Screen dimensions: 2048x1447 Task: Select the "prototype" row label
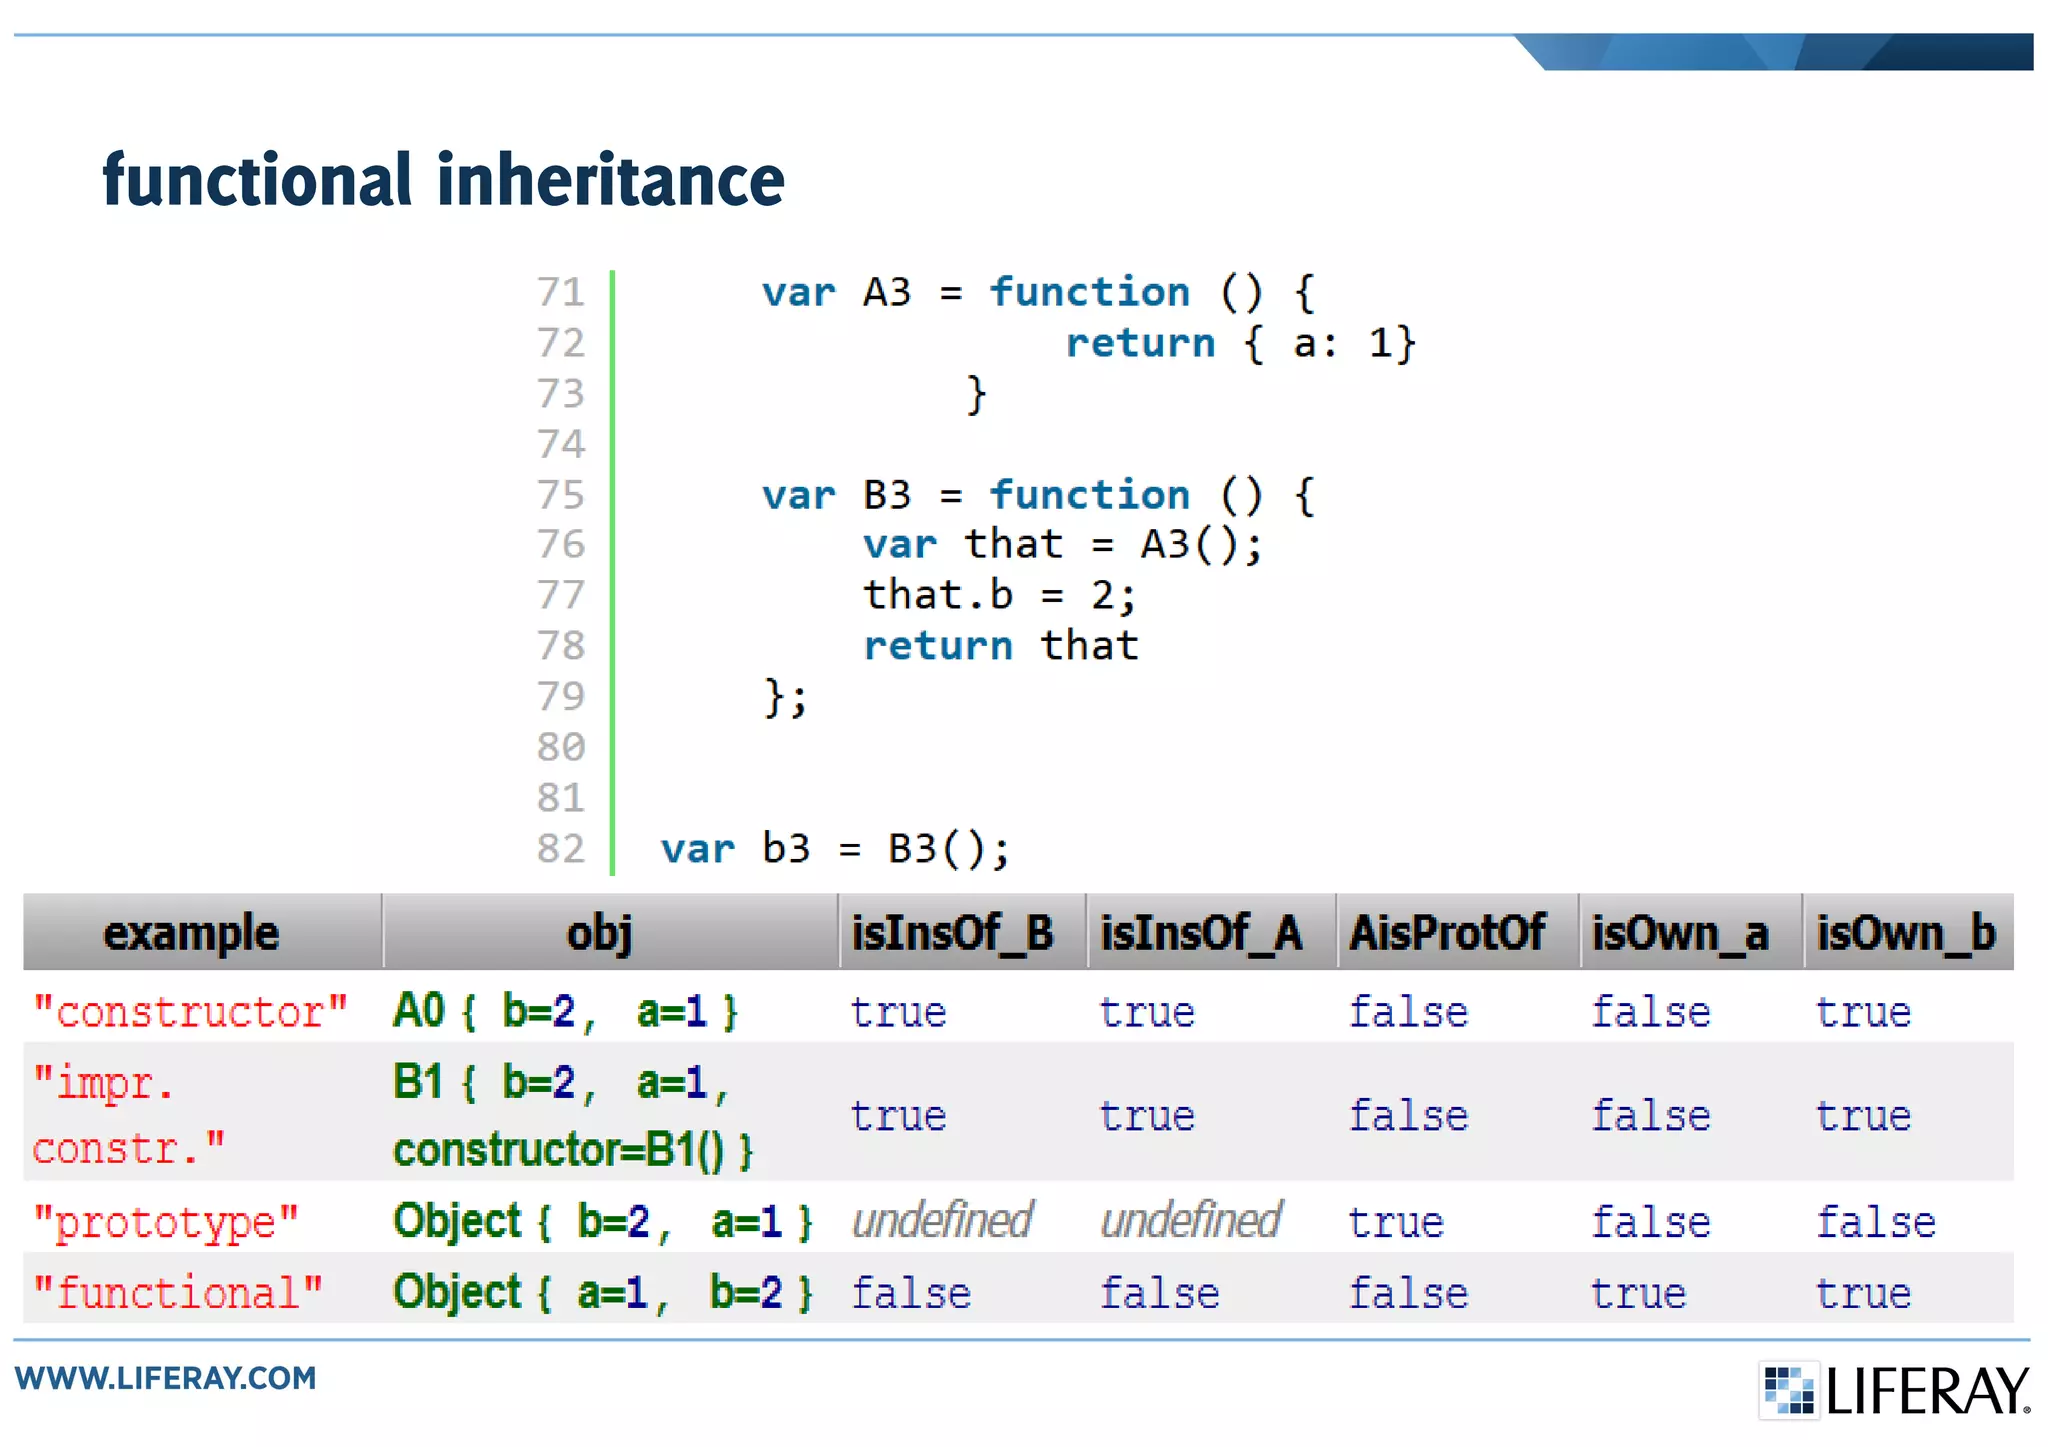click(x=166, y=1222)
